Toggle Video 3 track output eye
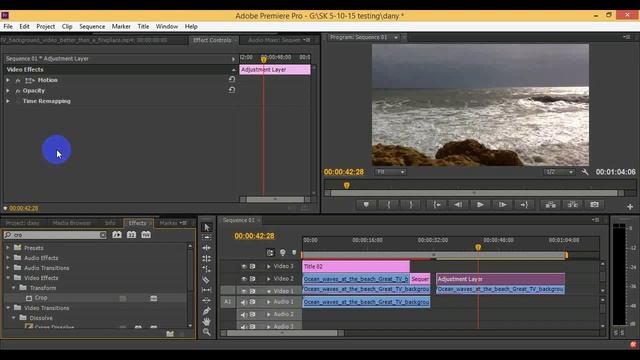The width and height of the screenshot is (640, 360). tap(244, 266)
